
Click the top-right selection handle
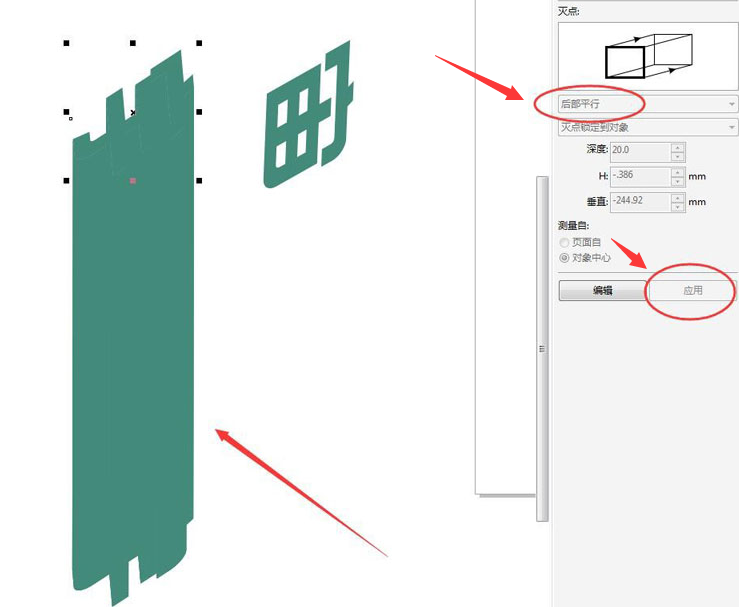point(199,43)
